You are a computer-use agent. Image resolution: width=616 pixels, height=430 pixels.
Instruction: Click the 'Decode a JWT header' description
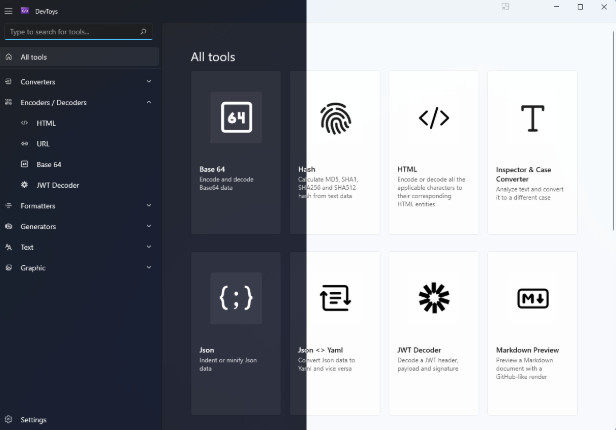428,364
